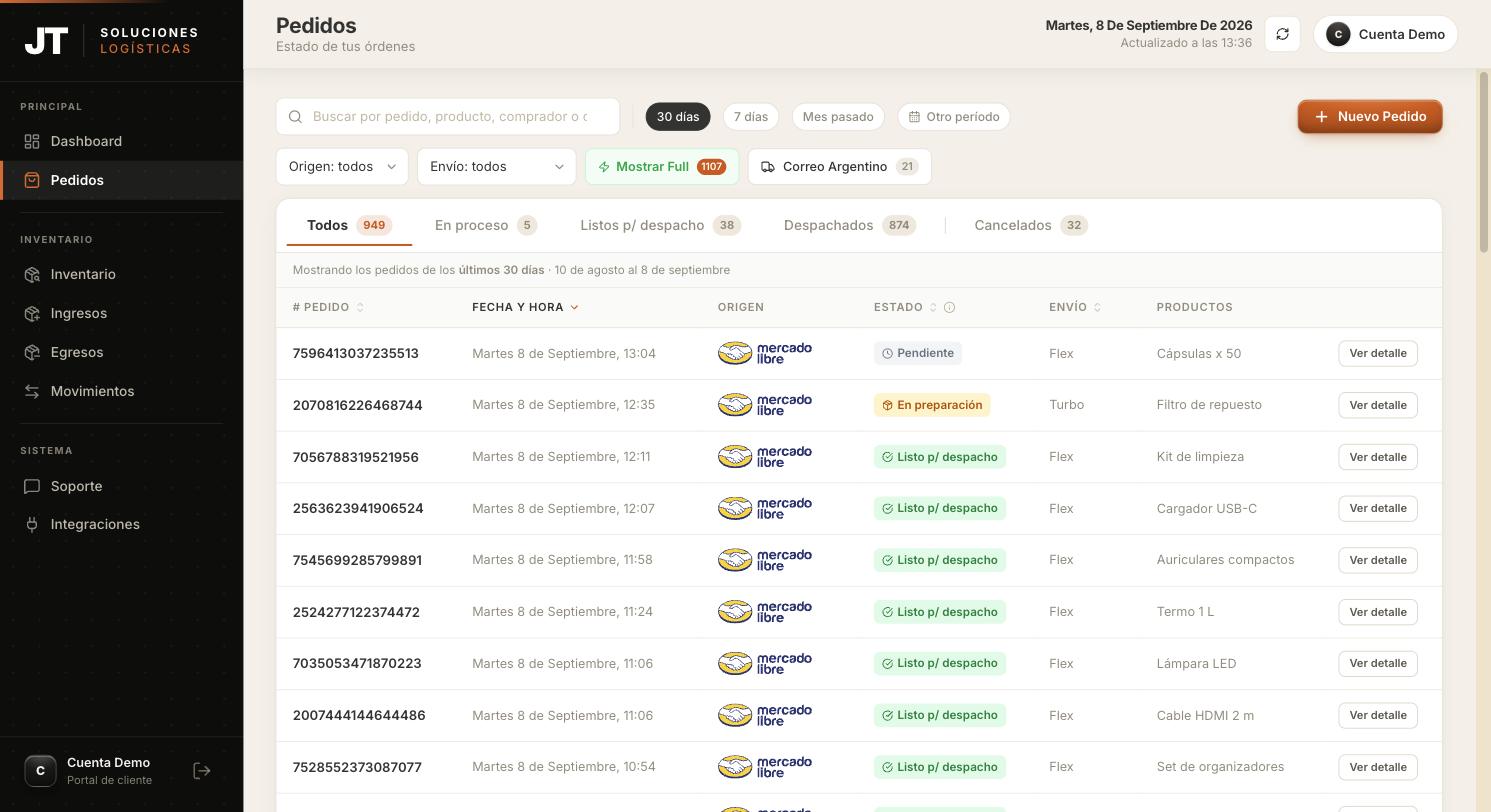Sort by Fecha y Hora column

526,307
